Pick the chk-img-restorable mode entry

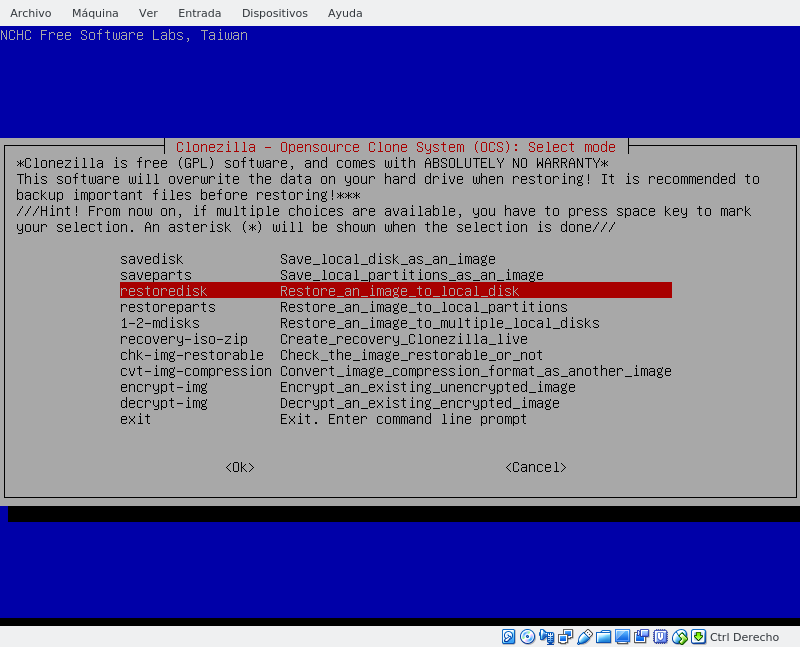pos(396,355)
